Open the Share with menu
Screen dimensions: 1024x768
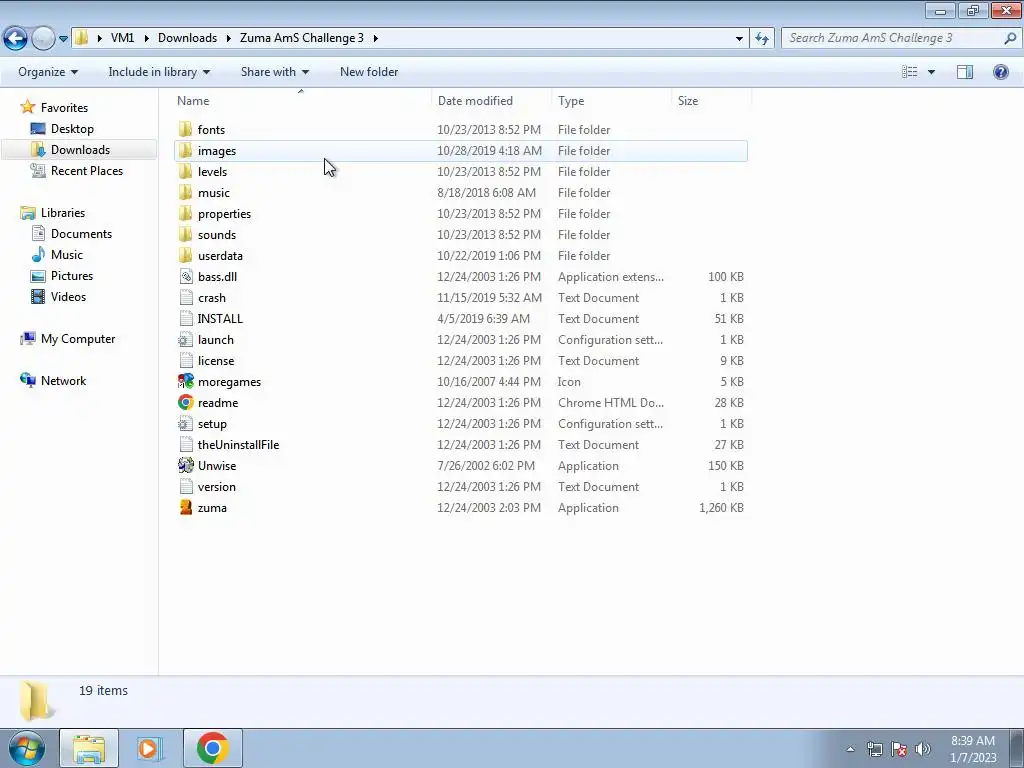click(274, 72)
